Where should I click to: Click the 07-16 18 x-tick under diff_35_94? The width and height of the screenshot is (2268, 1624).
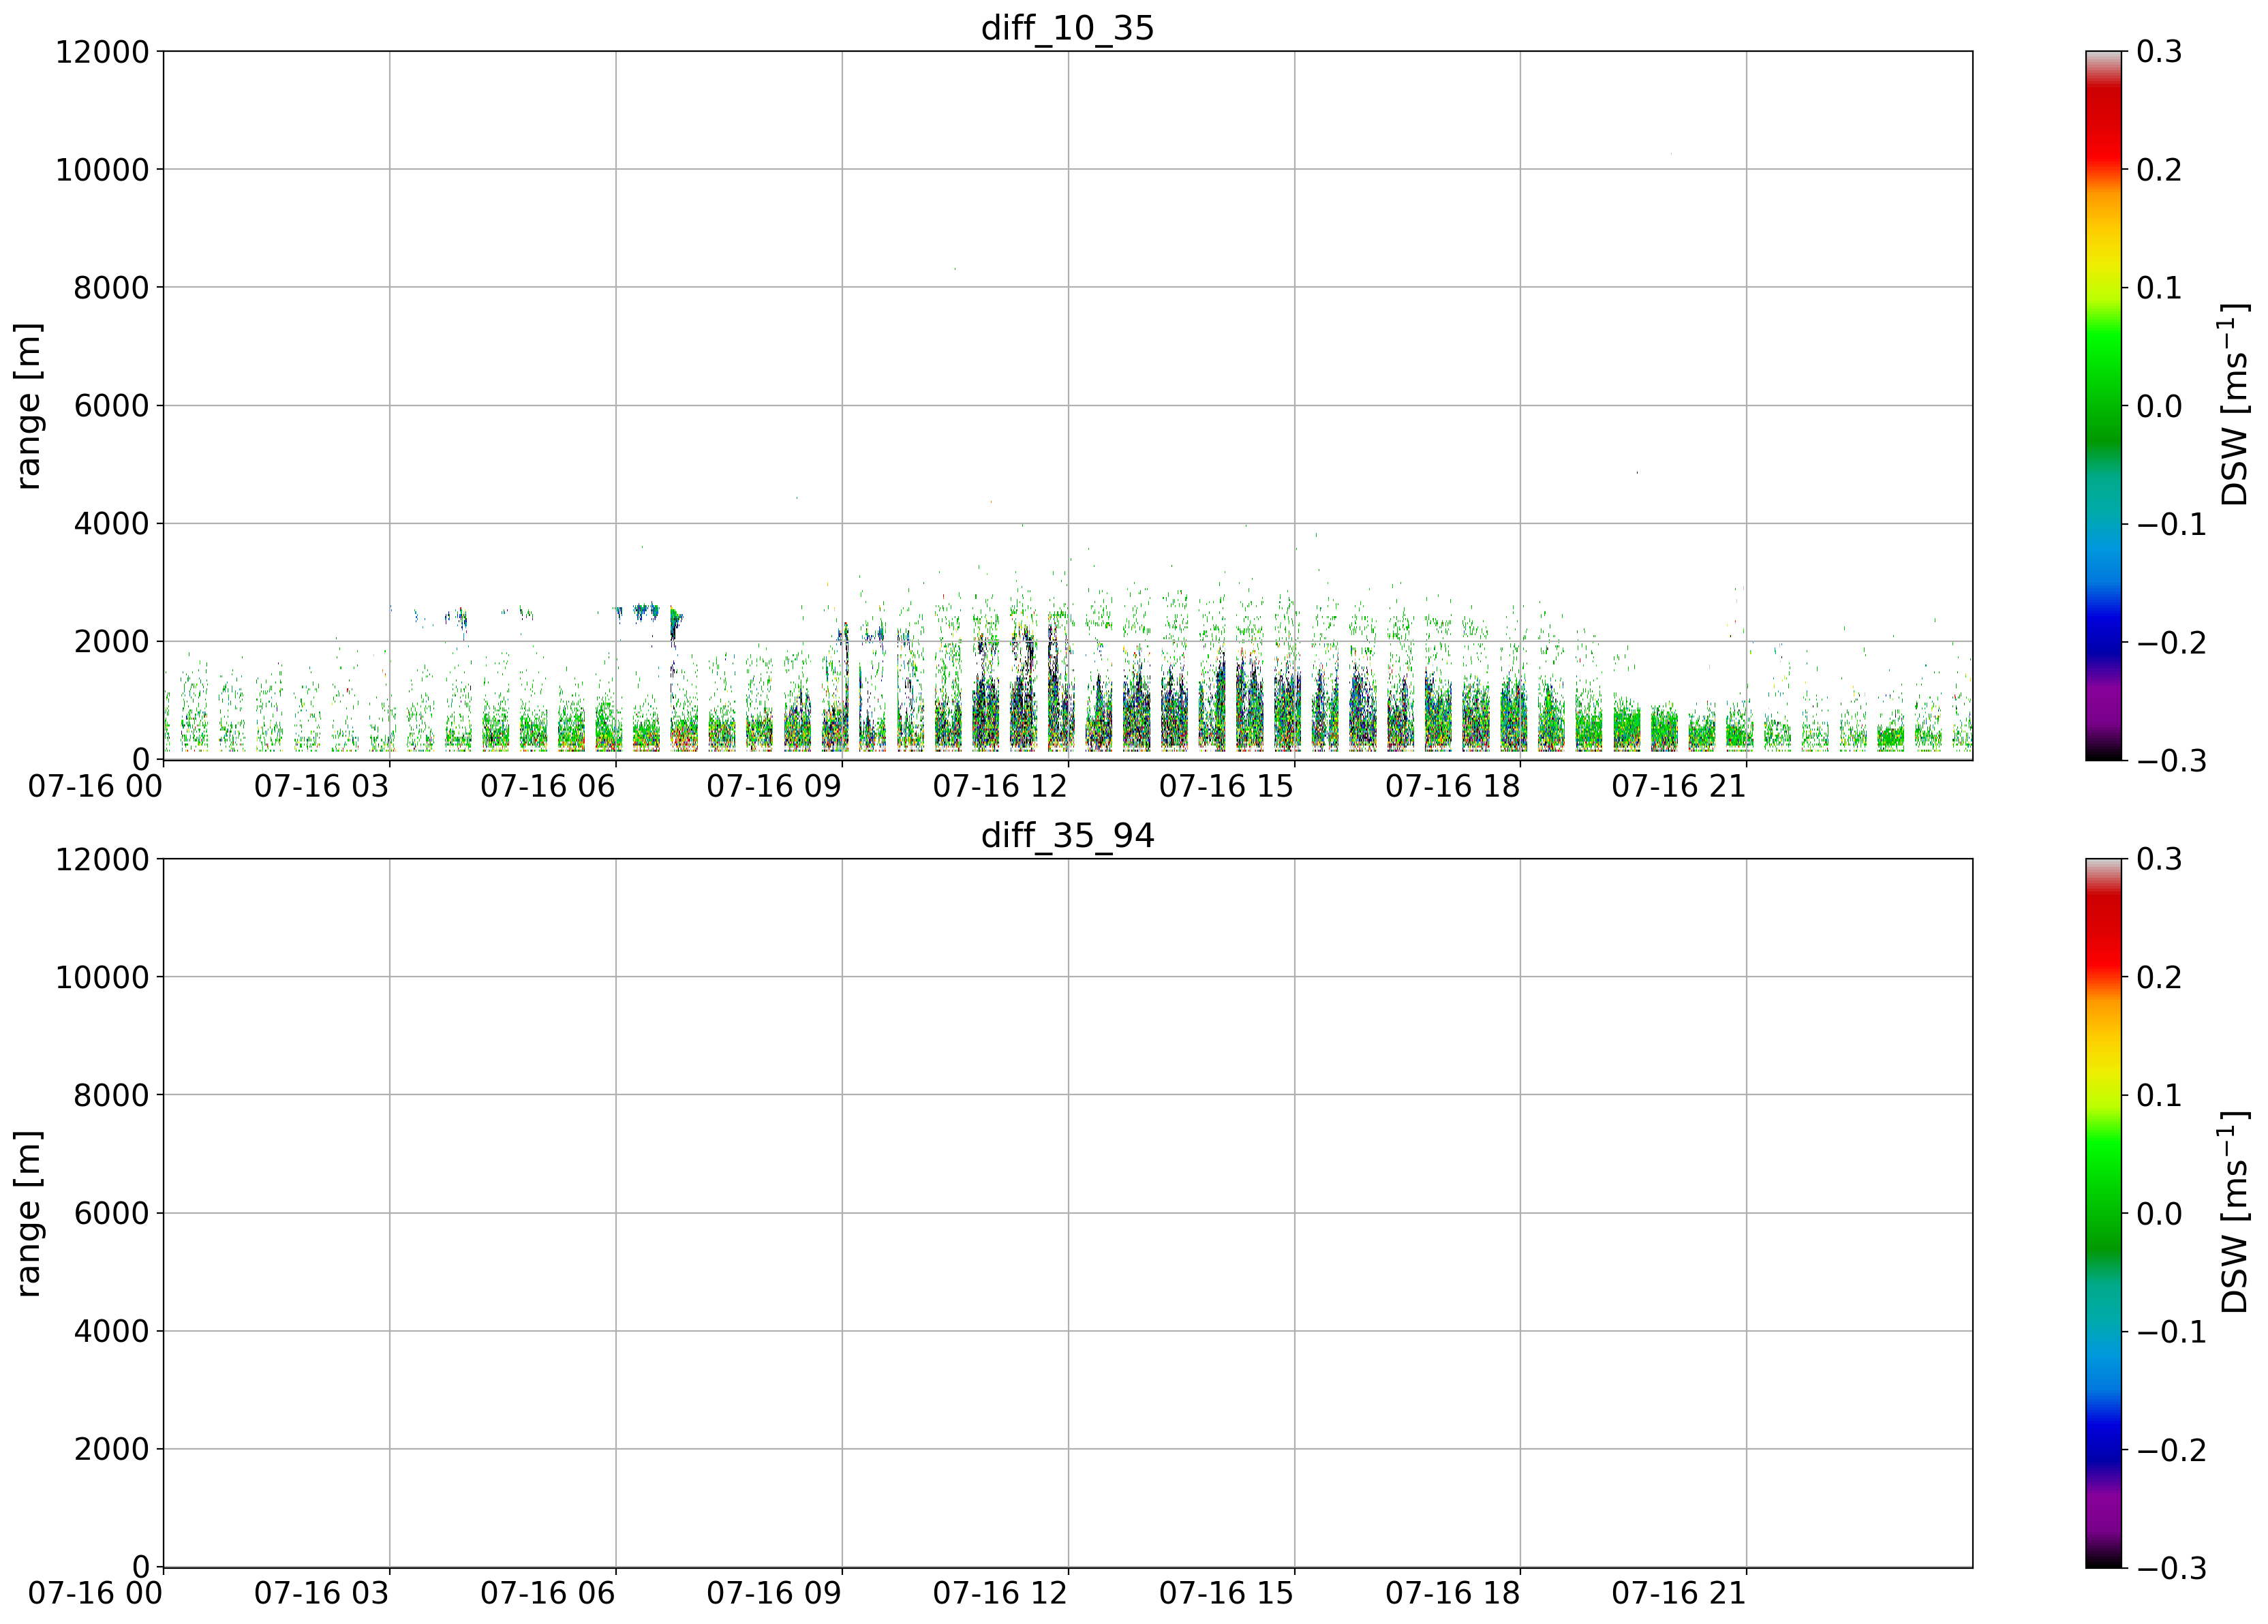[1452, 1594]
